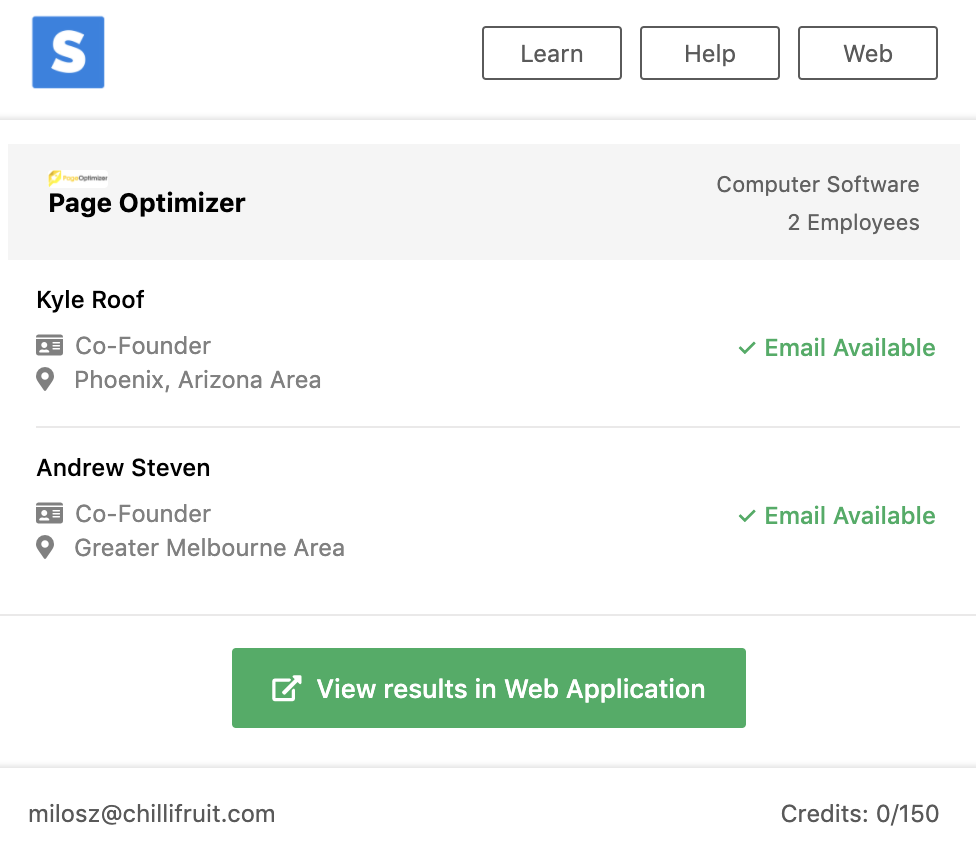Click Email Available for Andrew Steven

coord(850,516)
